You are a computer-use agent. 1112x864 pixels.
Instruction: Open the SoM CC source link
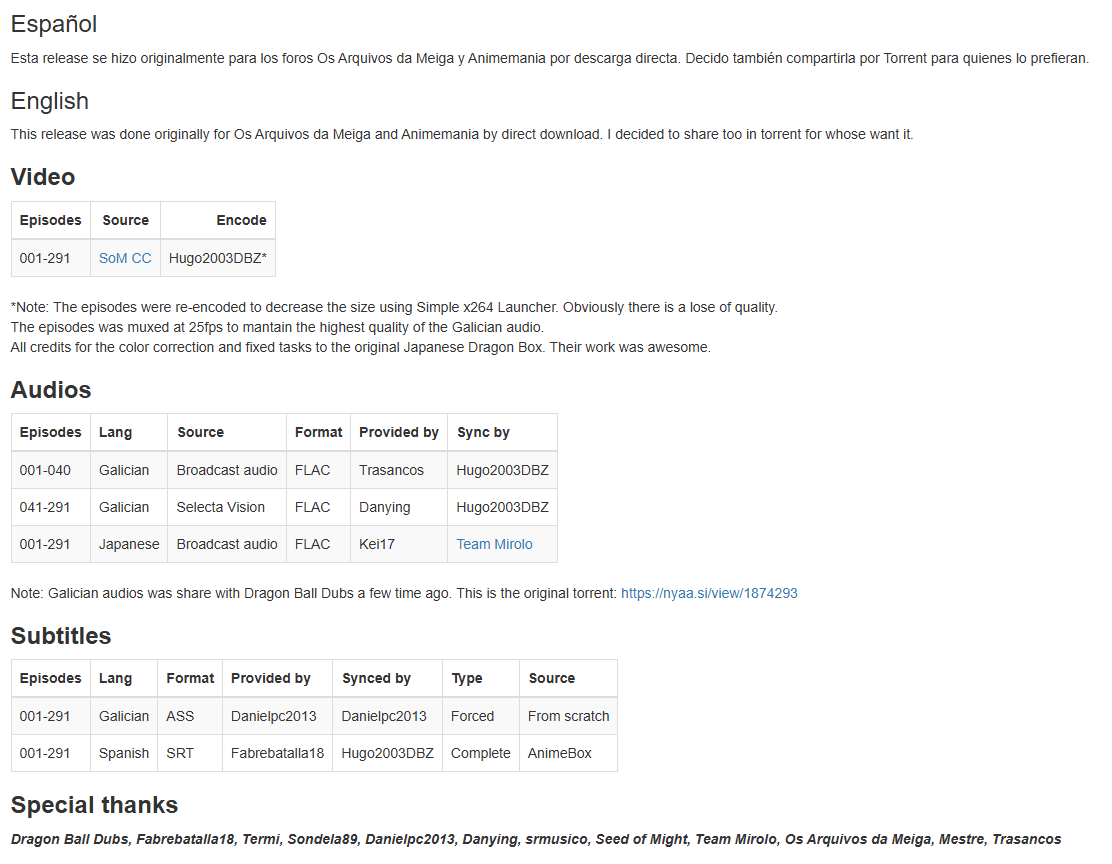(125, 258)
